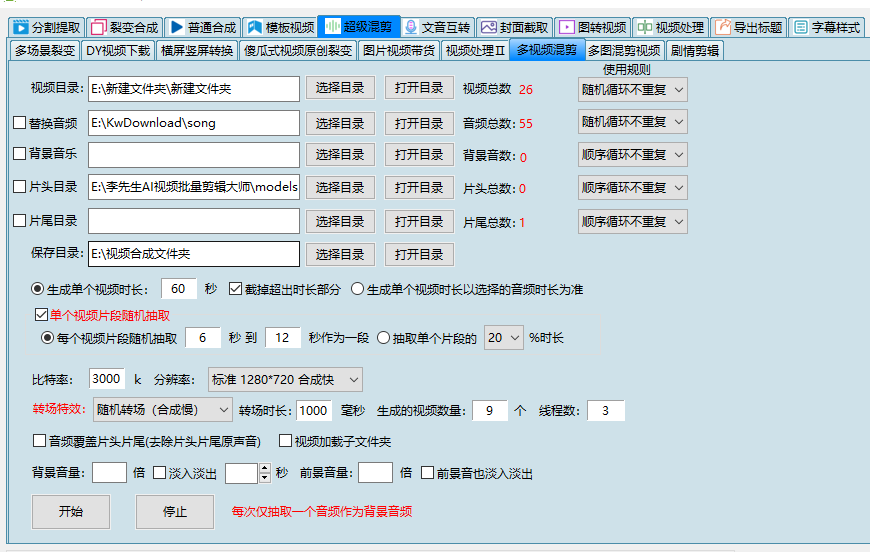The image size is (870, 552).
Task: Open the 模板视频 icon tab
Action: pyautogui.click(x=255, y=27)
